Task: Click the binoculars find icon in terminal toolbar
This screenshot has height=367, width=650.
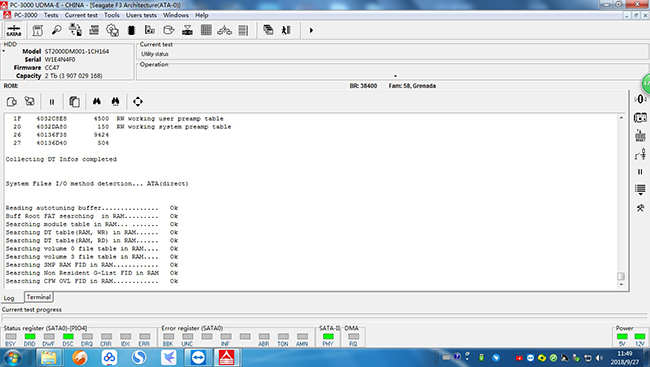Action: [x=97, y=101]
